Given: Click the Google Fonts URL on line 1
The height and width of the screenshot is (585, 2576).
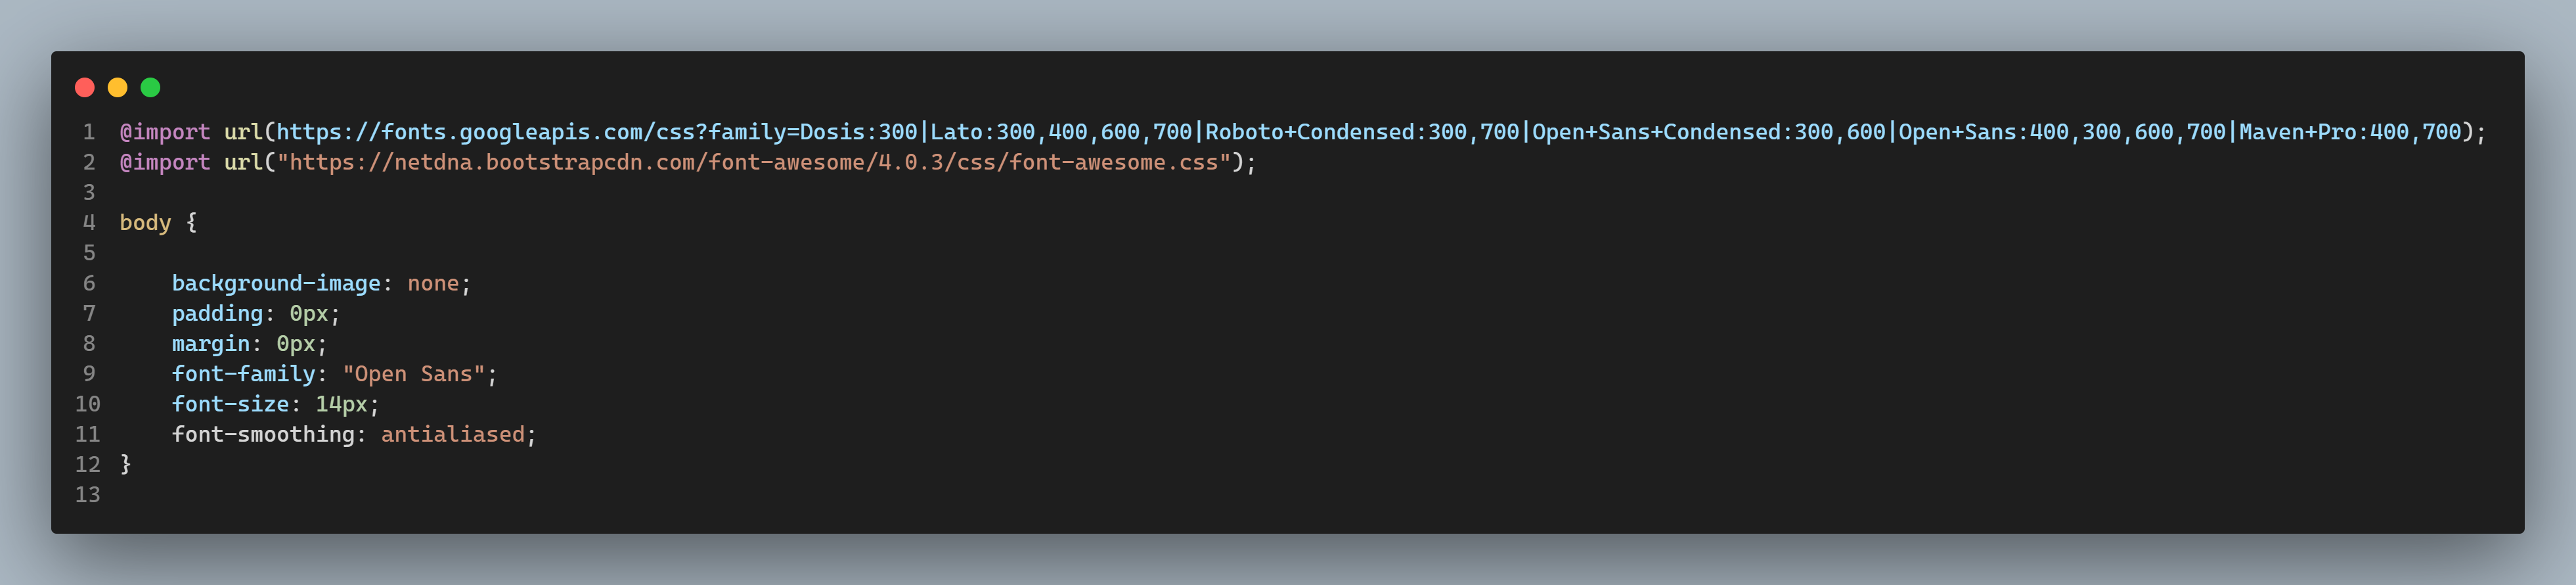Looking at the screenshot, I should [1369, 132].
